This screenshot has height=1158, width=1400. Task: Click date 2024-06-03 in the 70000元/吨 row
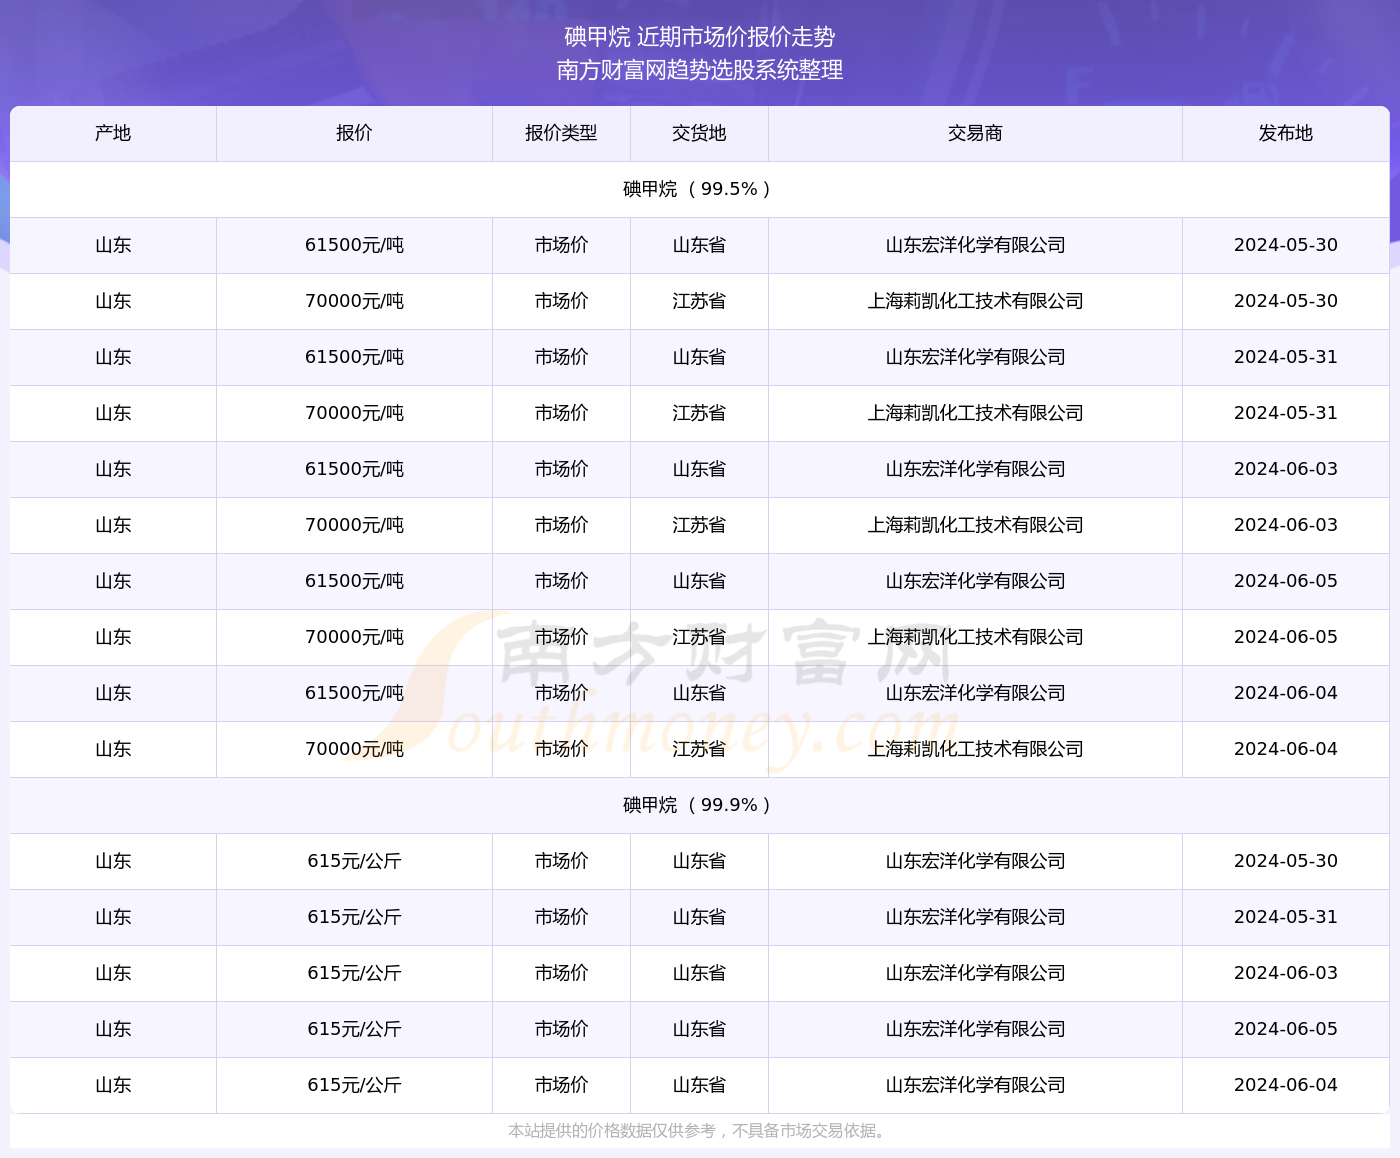(1285, 525)
